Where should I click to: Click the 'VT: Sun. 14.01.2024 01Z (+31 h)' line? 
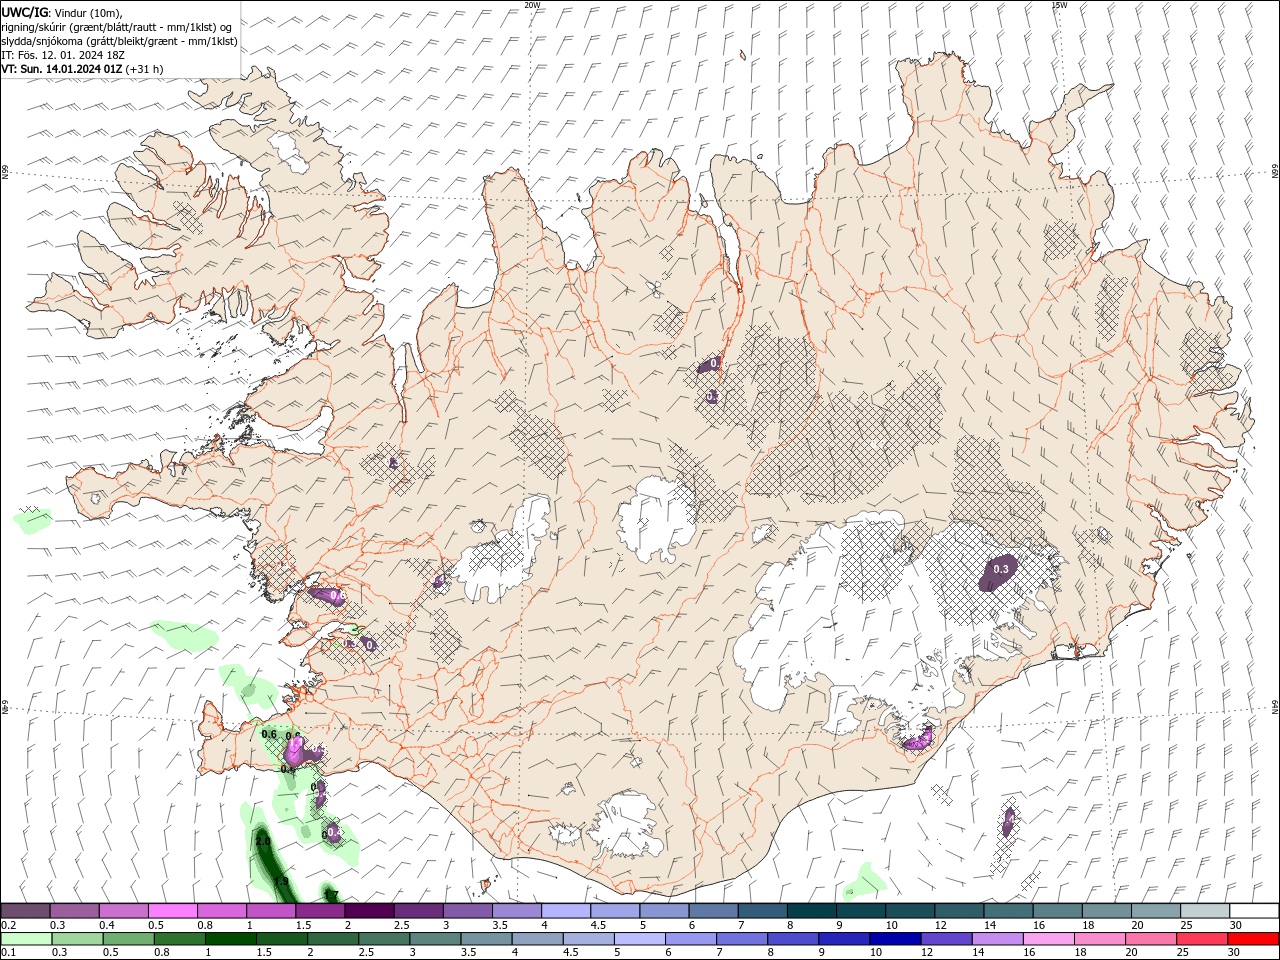(x=82, y=69)
